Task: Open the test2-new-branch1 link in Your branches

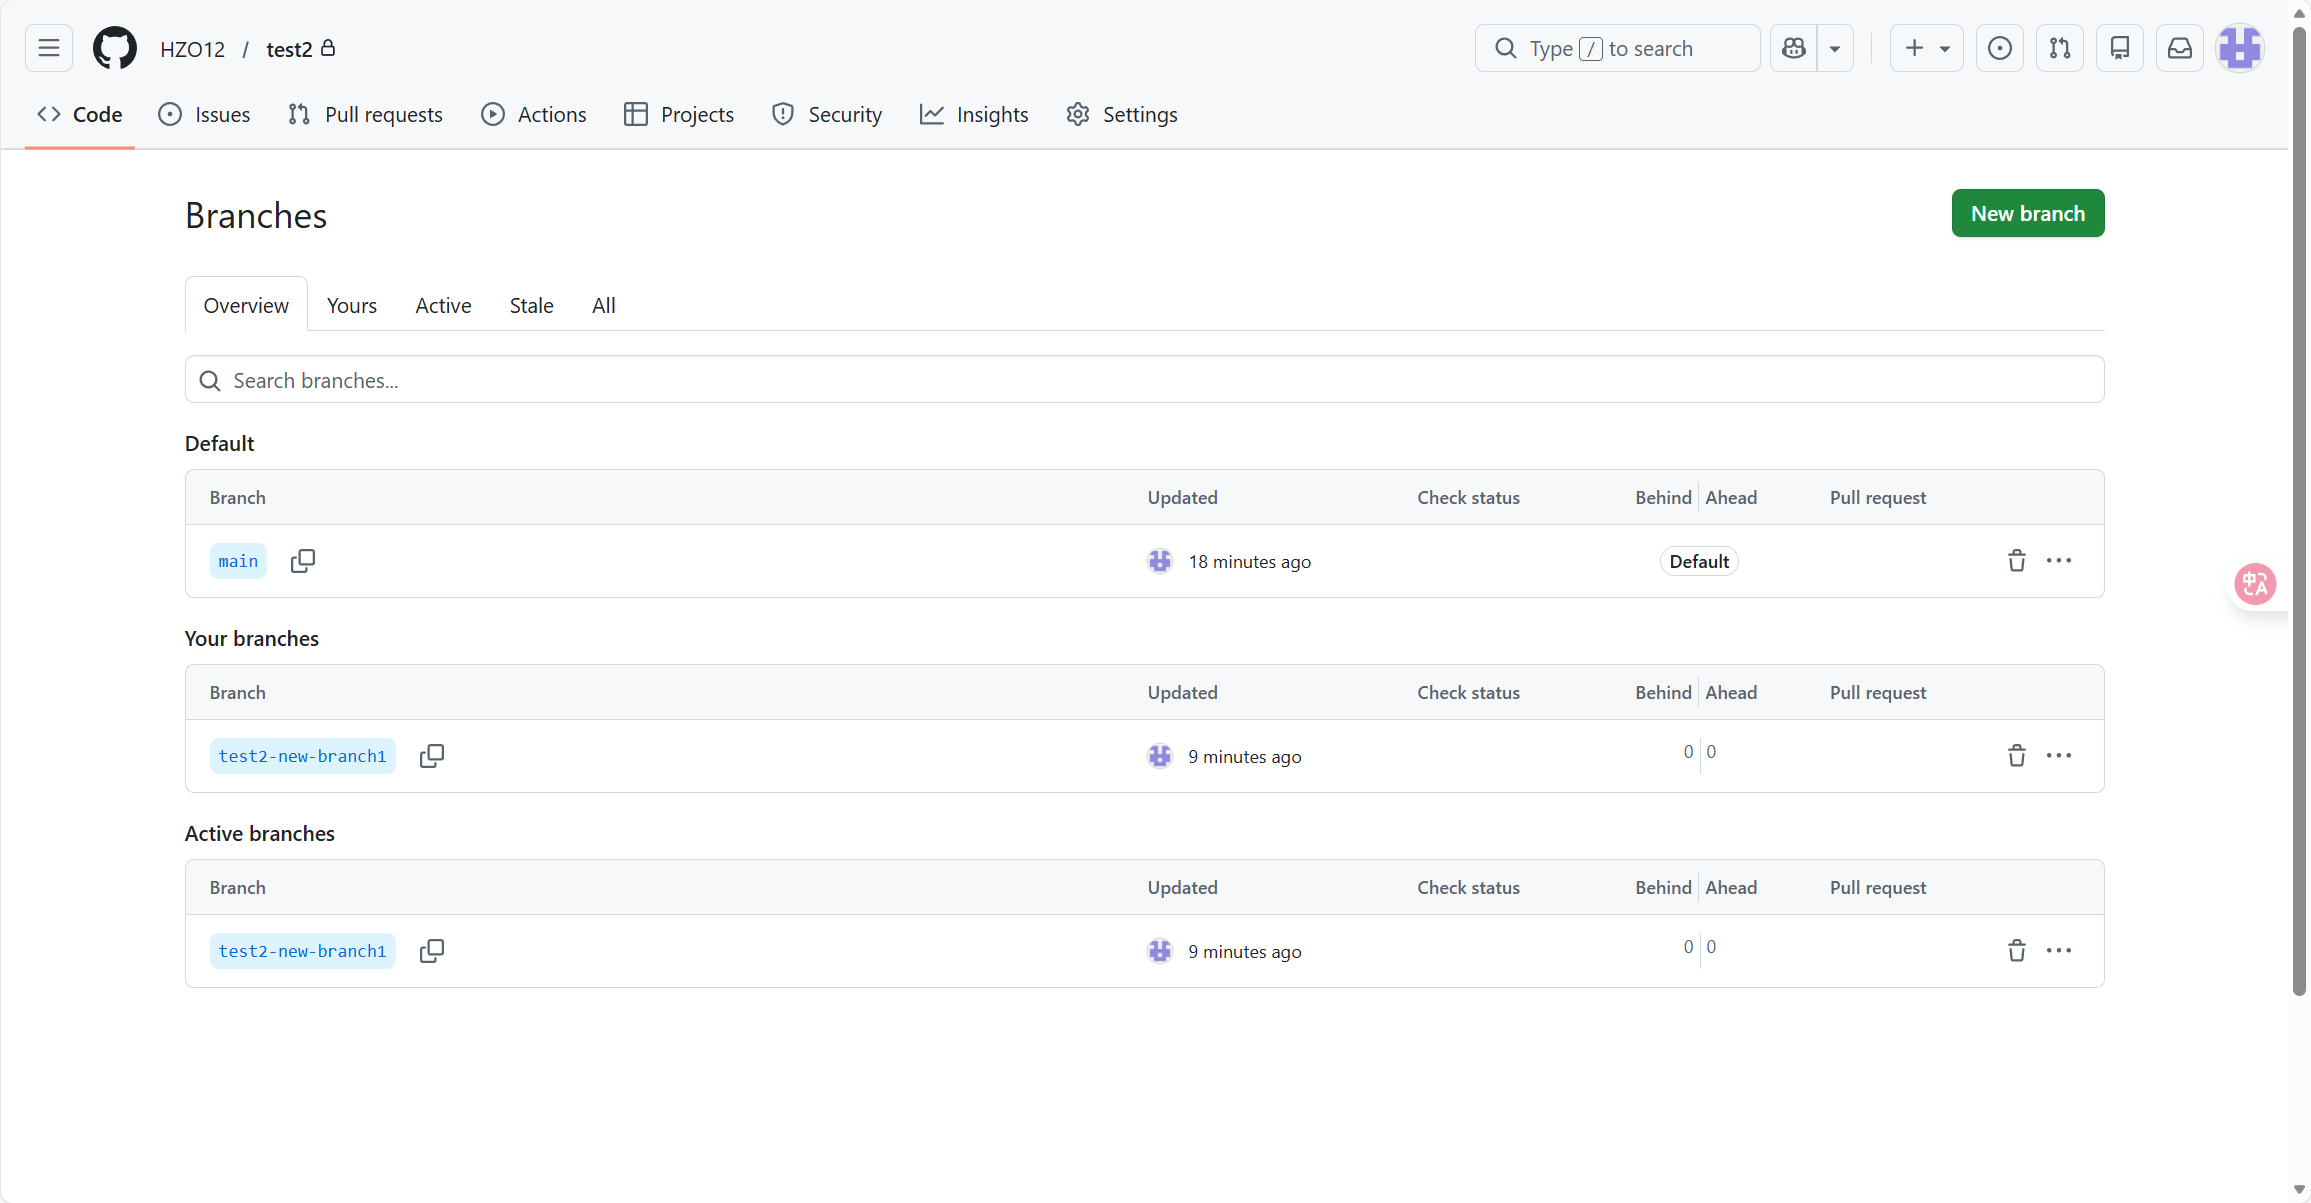Action: pyautogui.click(x=302, y=756)
